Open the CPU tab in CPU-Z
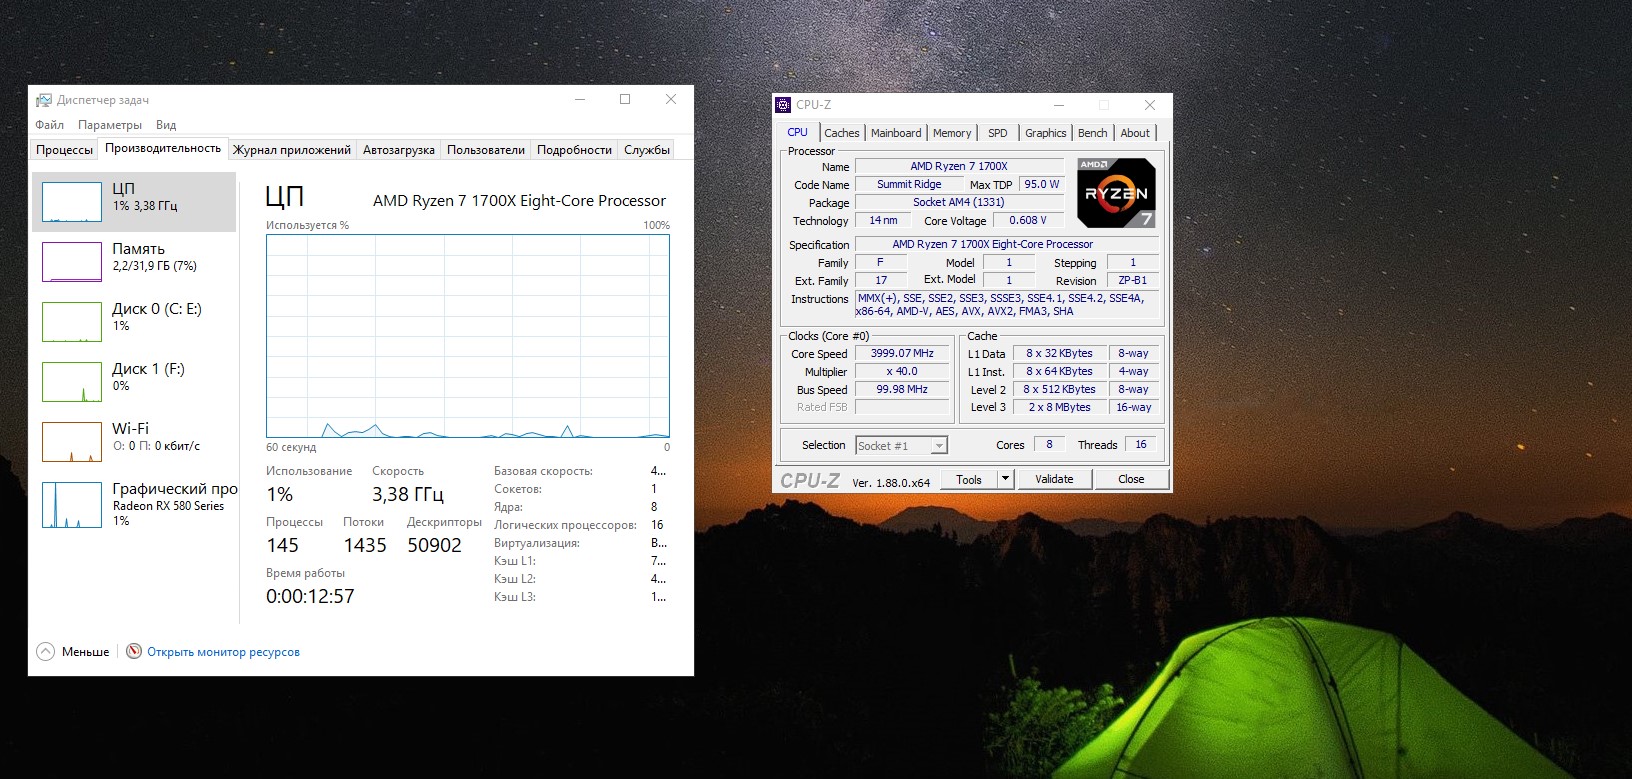The image size is (1632, 779). 797,132
